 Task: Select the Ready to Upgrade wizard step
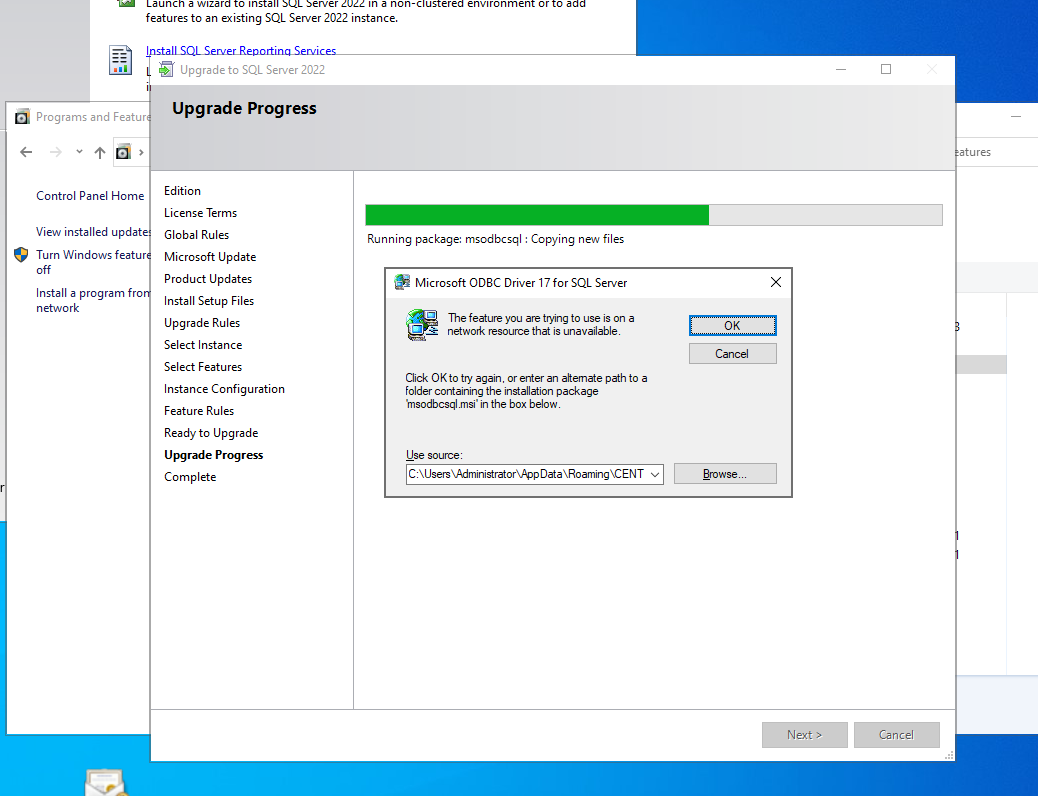pyautogui.click(x=211, y=432)
